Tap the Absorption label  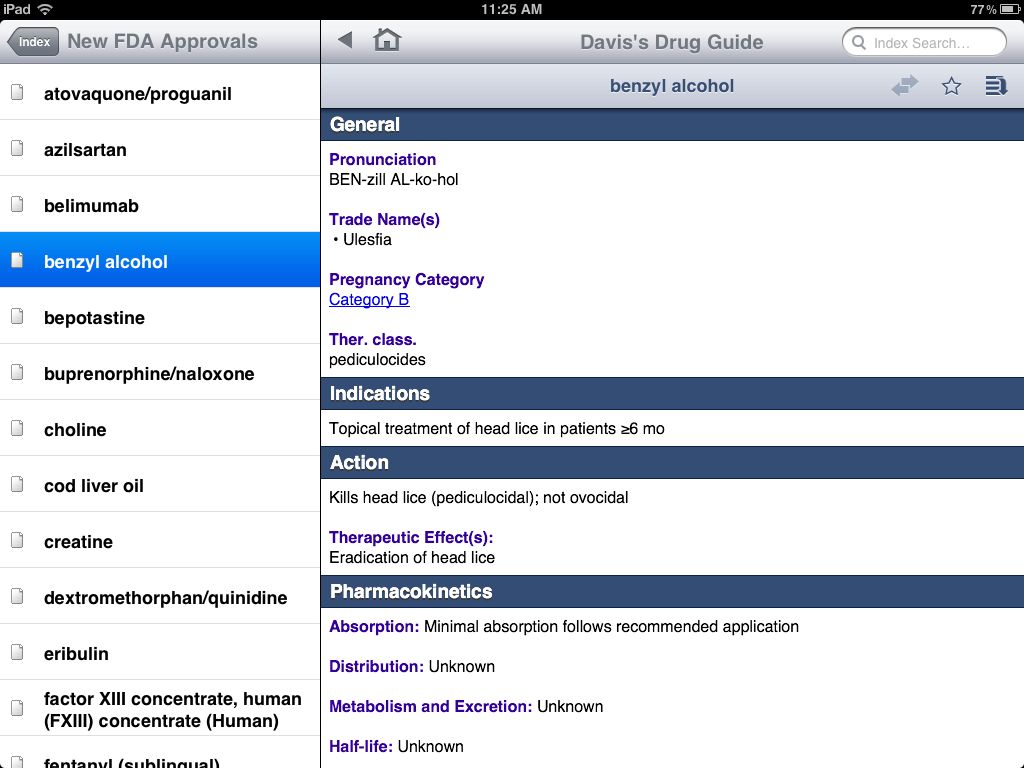[x=374, y=627]
